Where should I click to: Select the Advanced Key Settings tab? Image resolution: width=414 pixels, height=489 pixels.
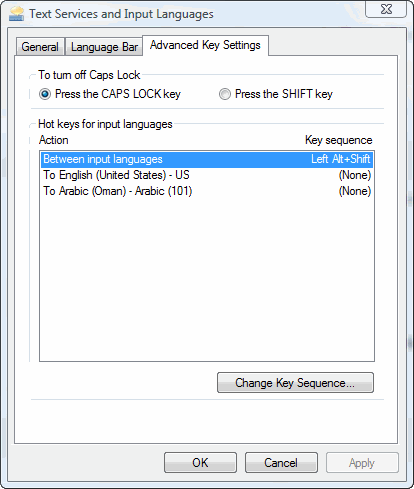pos(205,45)
